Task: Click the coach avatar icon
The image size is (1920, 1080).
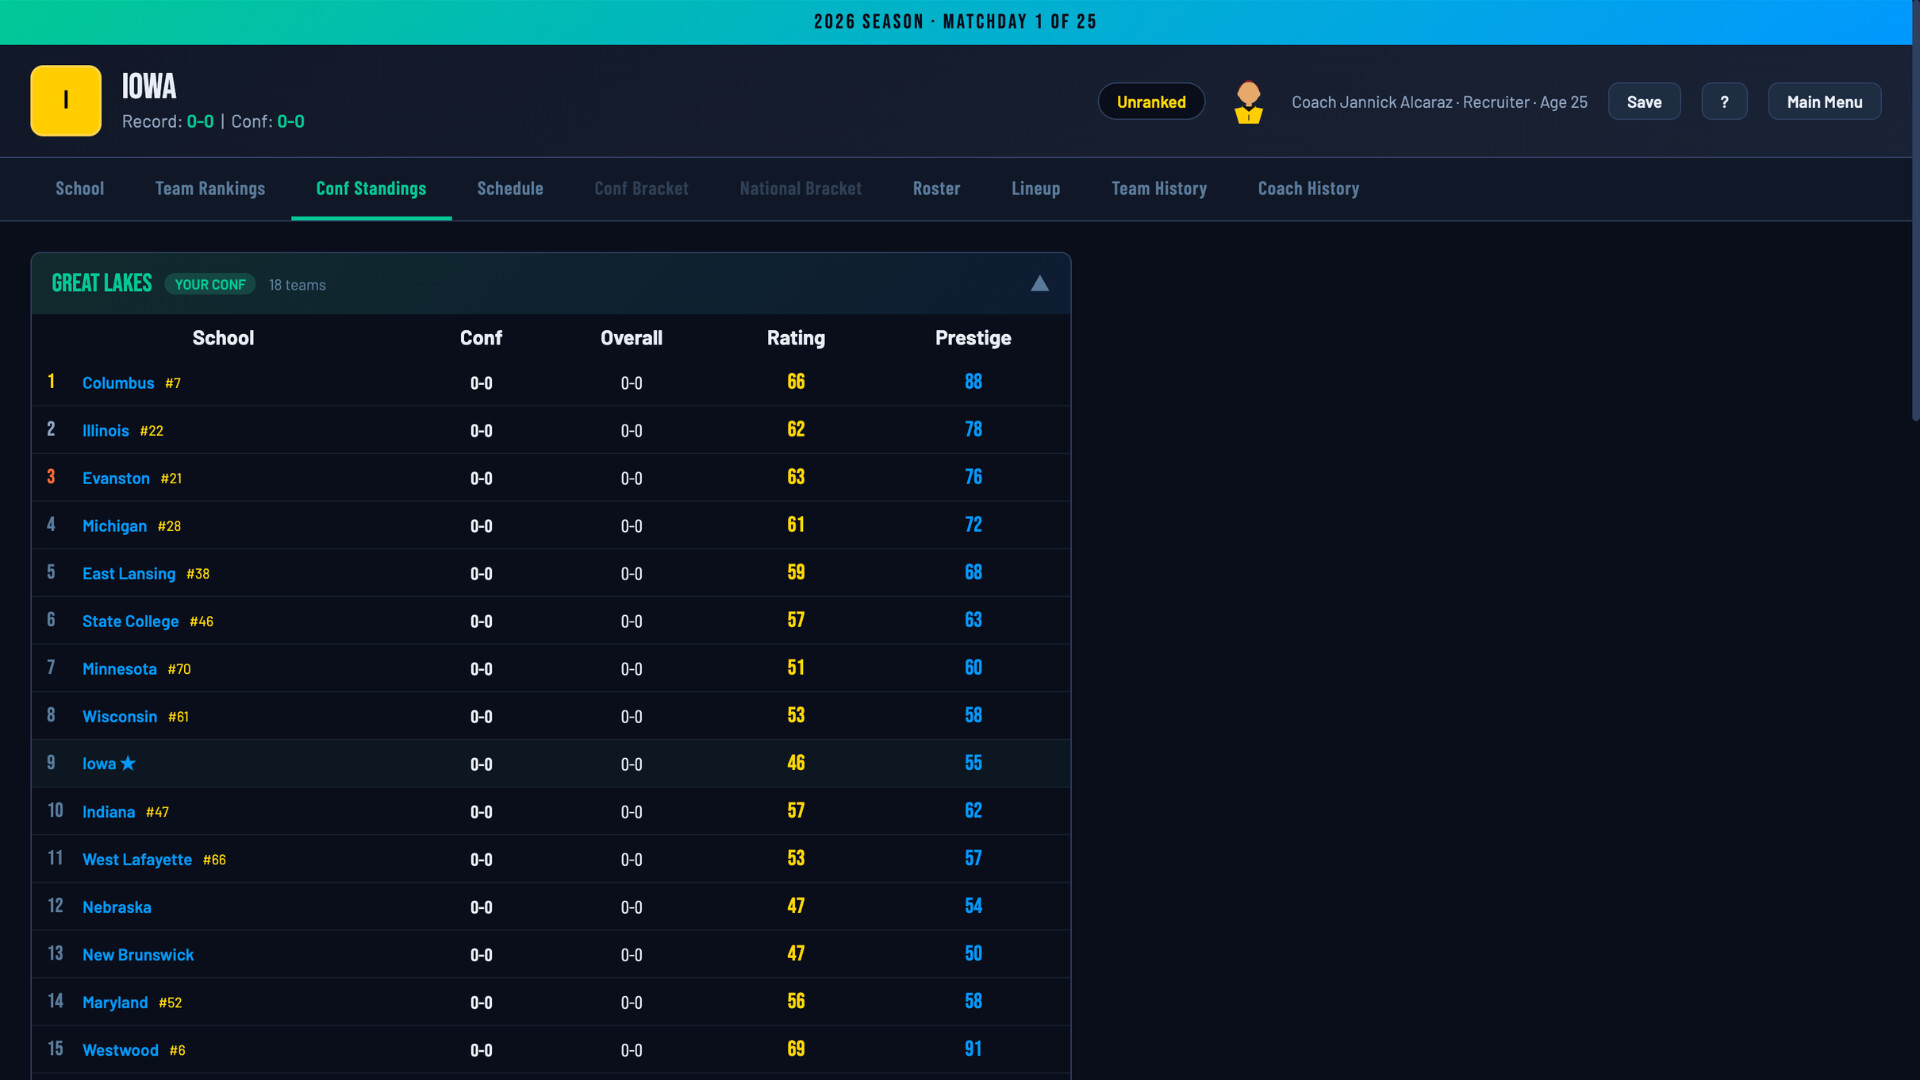Action: [x=1248, y=102]
